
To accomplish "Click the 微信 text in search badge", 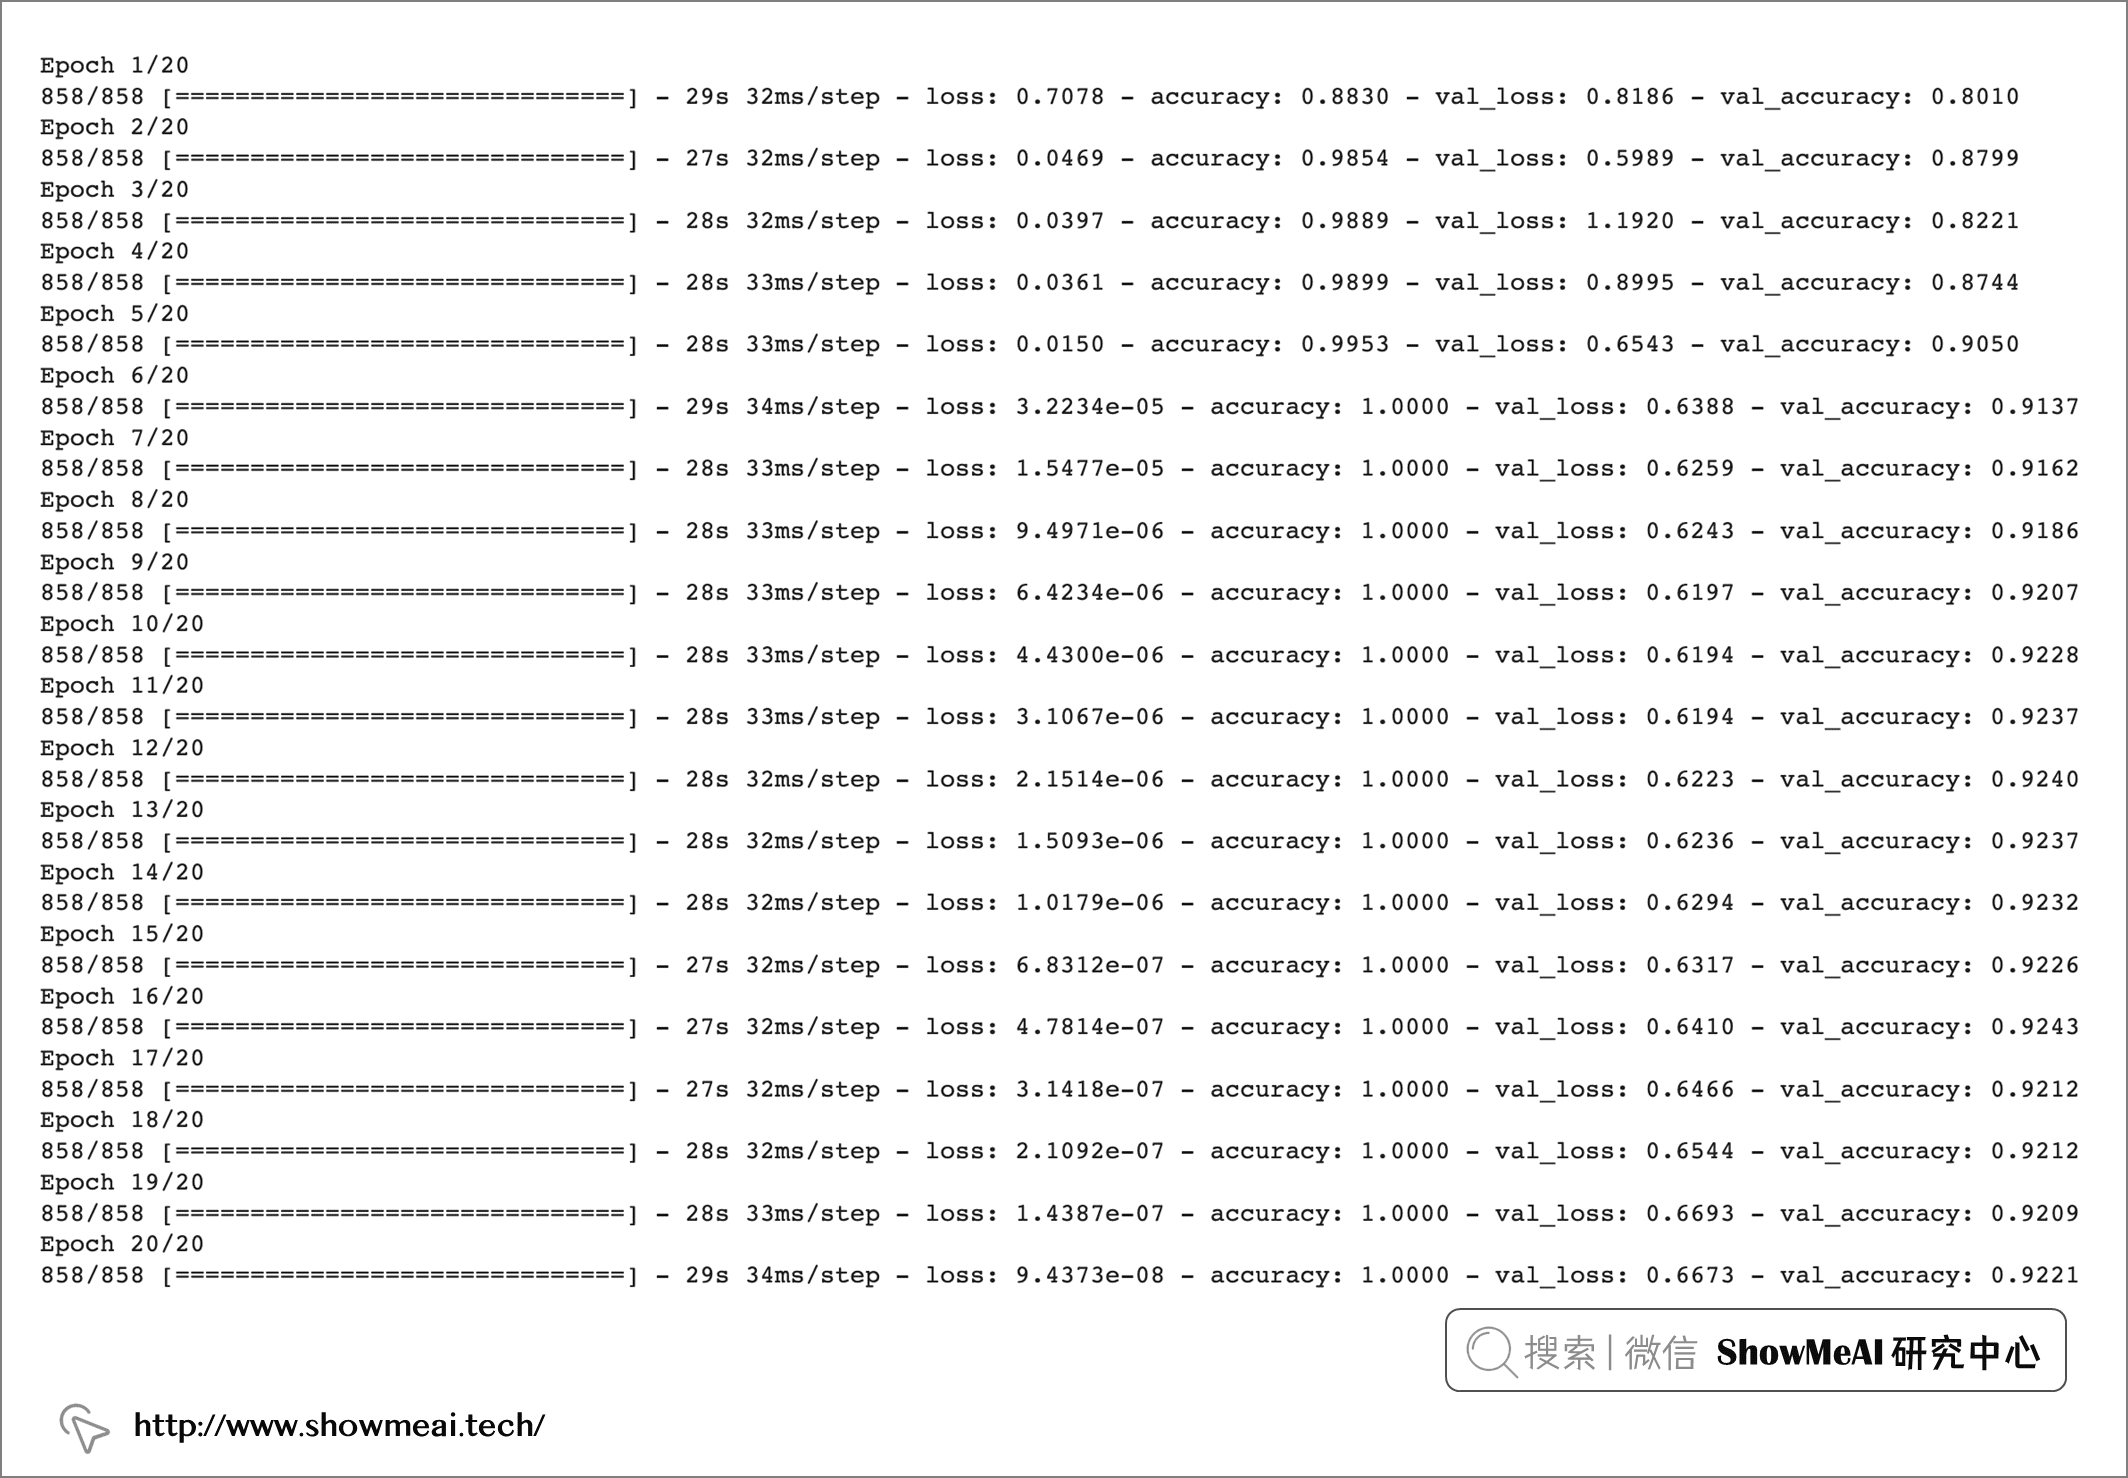I will (x=1661, y=1352).
